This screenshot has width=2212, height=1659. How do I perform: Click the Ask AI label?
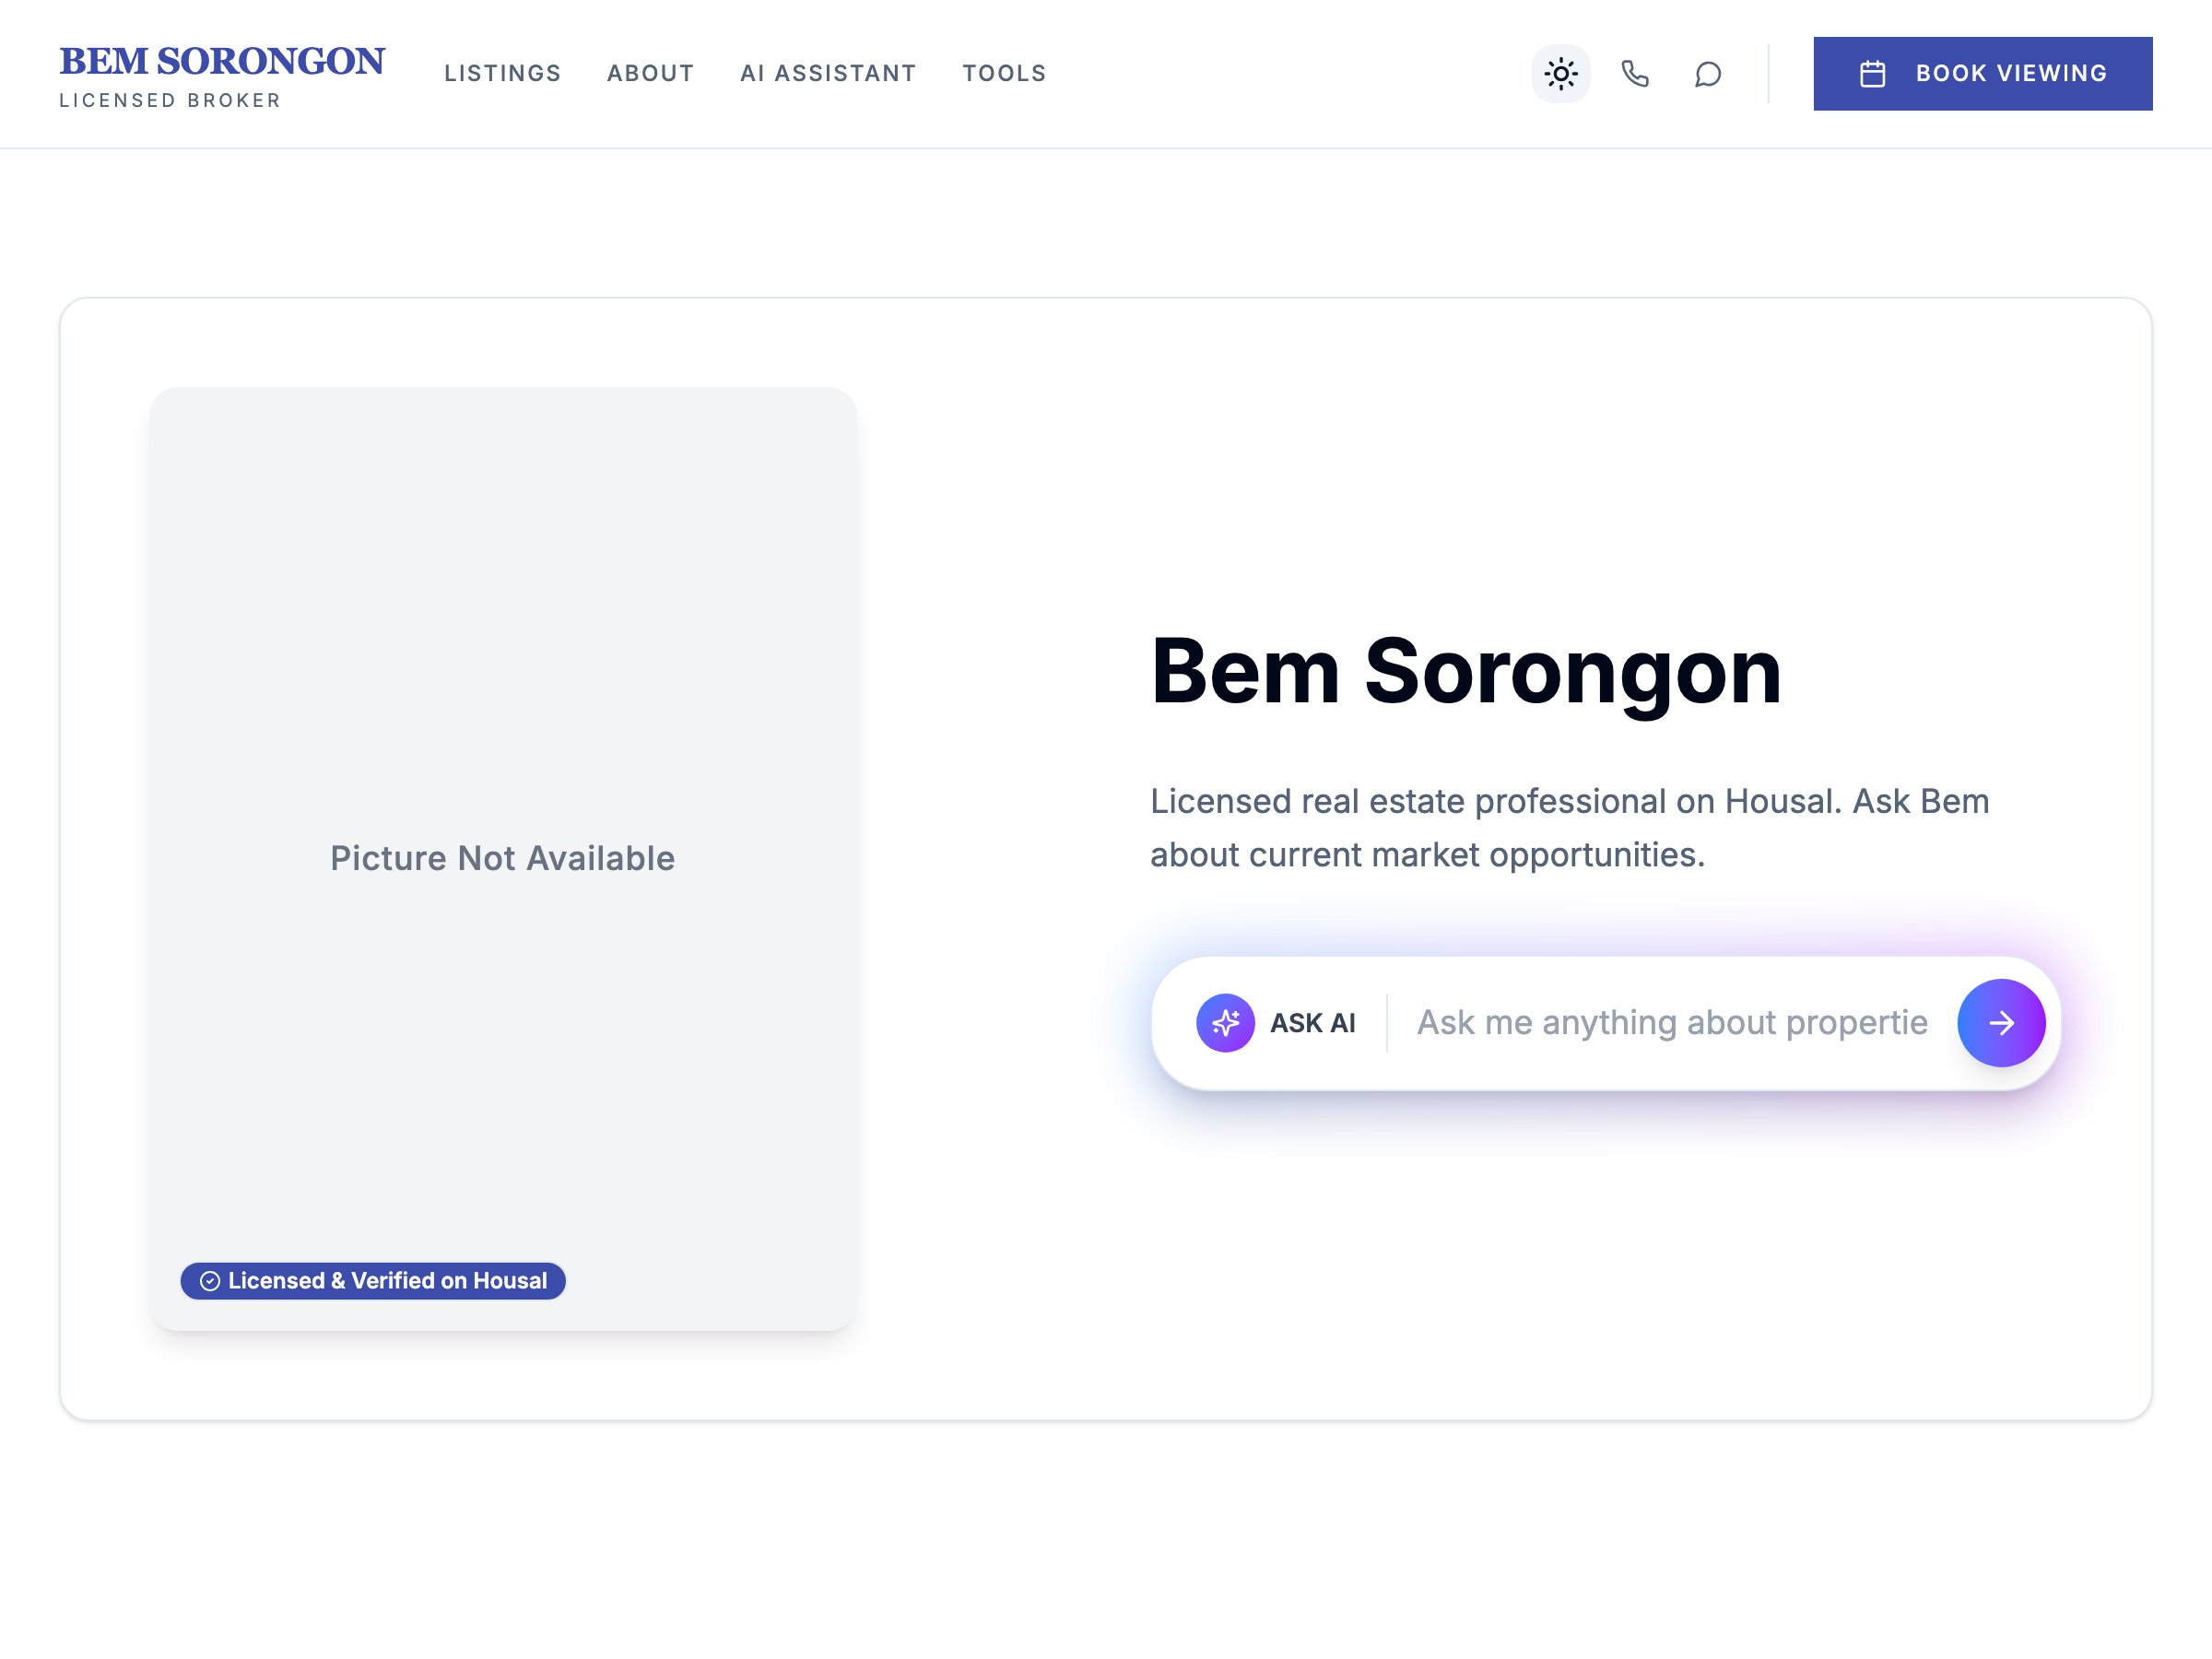[x=1312, y=1022]
